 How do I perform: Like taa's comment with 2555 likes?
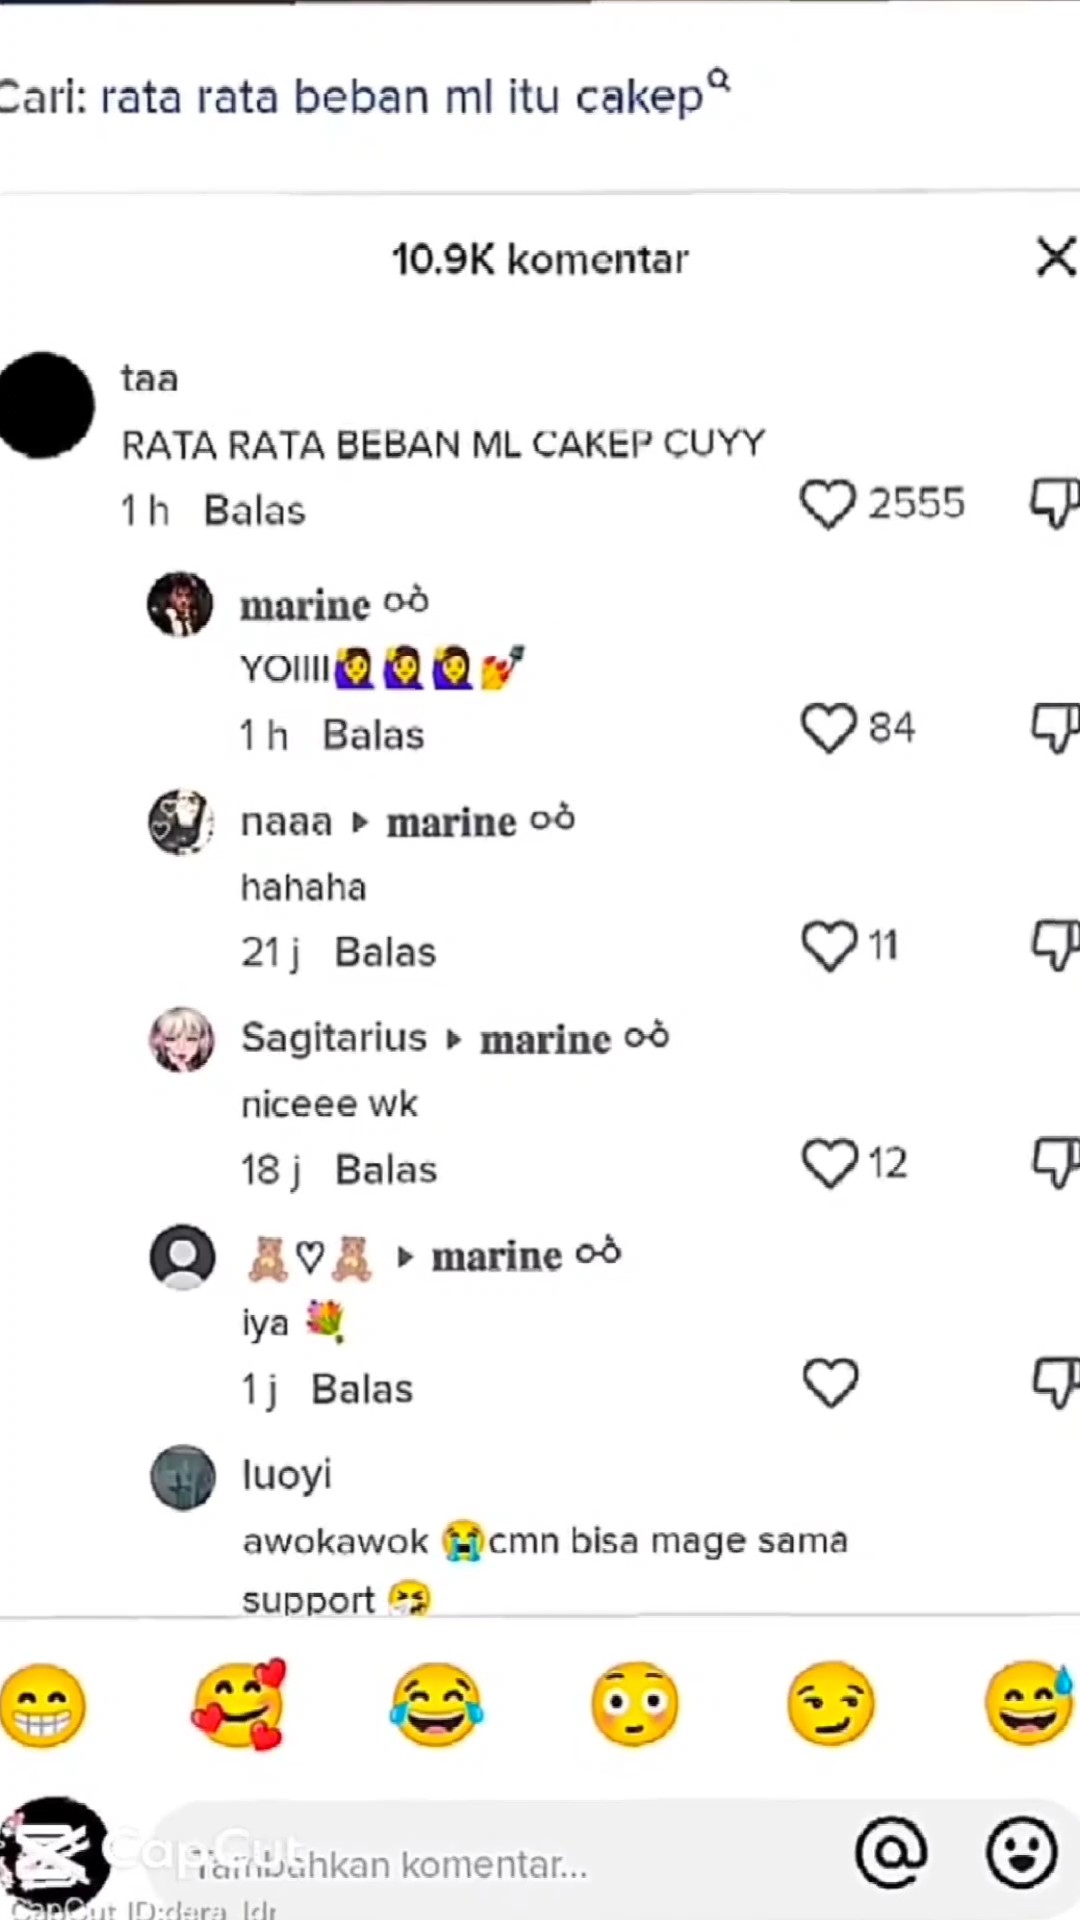tap(828, 504)
